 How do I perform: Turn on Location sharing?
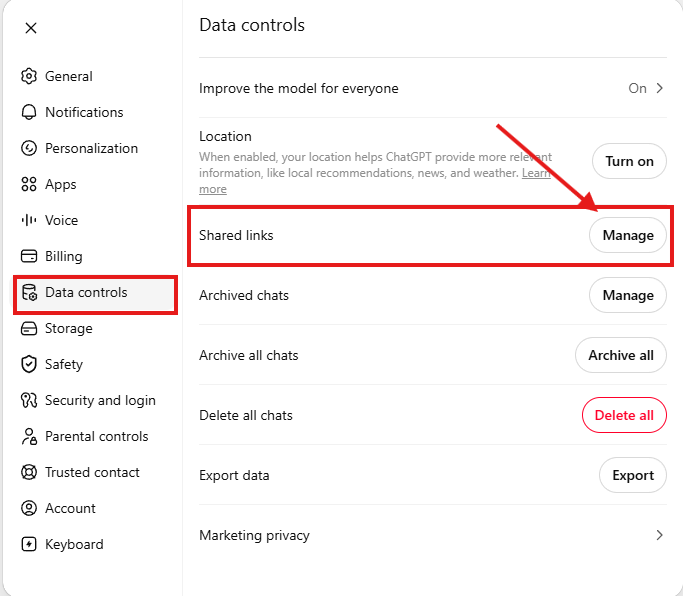tap(629, 161)
